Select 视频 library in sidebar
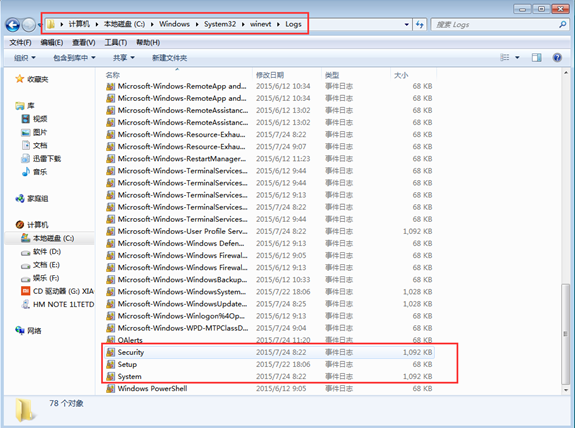This screenshot has height=428, width=576. click(34, 119)
